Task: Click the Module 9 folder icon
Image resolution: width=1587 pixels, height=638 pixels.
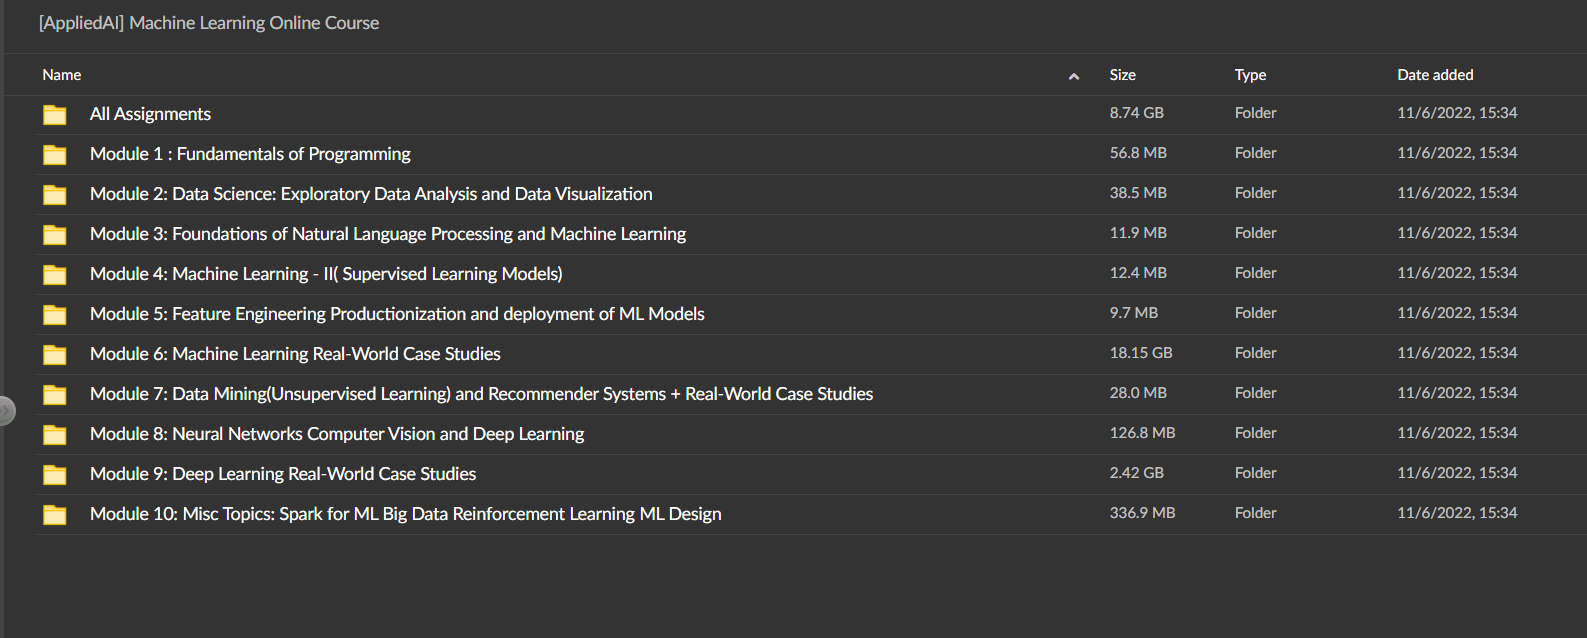Action: (55, 475)
